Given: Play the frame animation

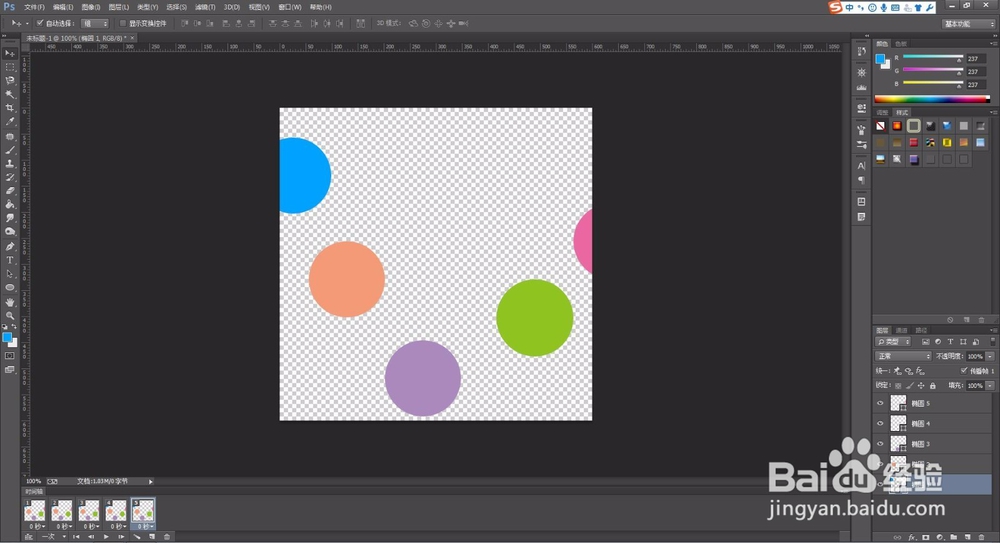Looking at the screenshot, I should [106, 537].
